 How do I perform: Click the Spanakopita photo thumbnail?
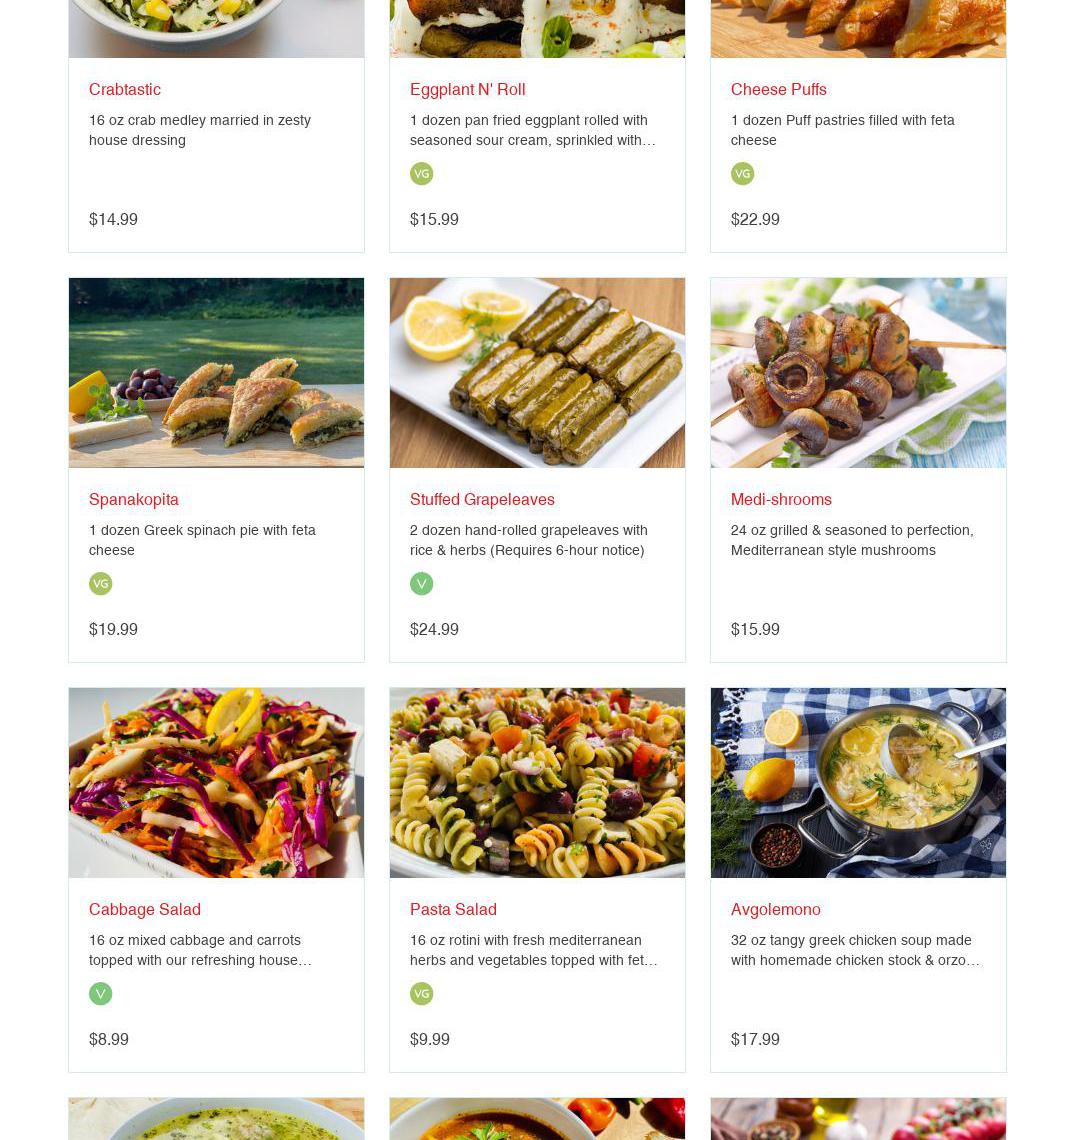tap(217, 373)
